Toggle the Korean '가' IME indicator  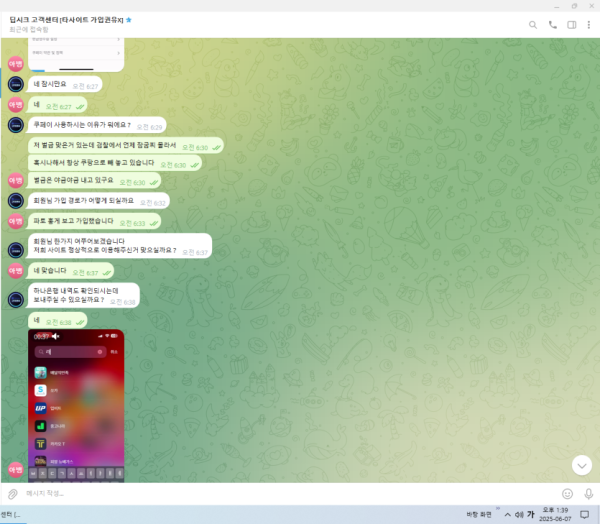[530, 514]
